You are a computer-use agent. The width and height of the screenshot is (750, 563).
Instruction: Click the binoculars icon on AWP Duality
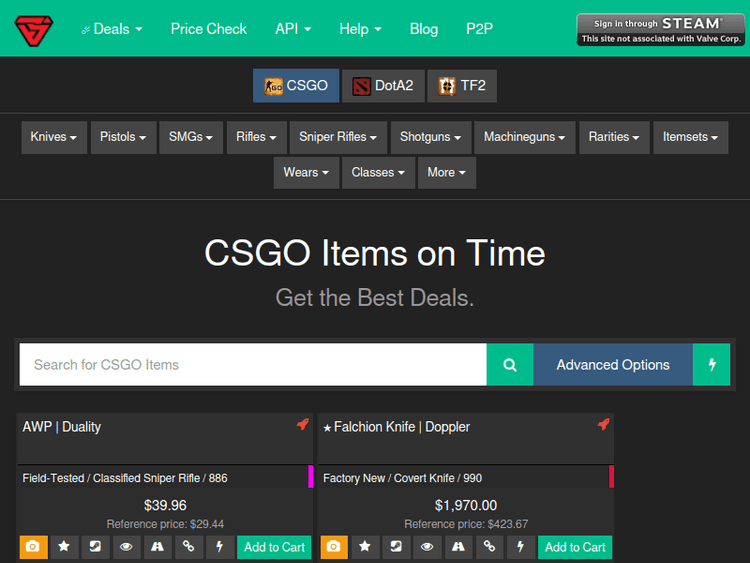(x=157, y=547)
